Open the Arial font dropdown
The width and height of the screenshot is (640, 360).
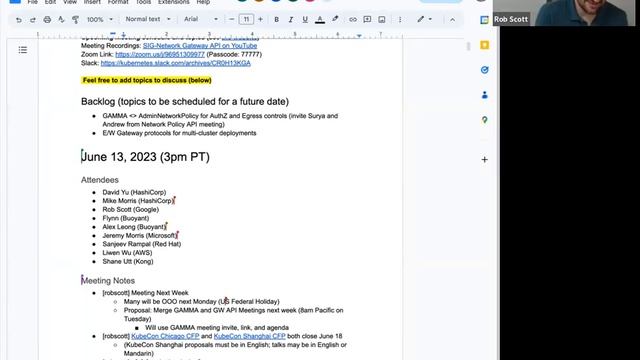pos(201,19)
